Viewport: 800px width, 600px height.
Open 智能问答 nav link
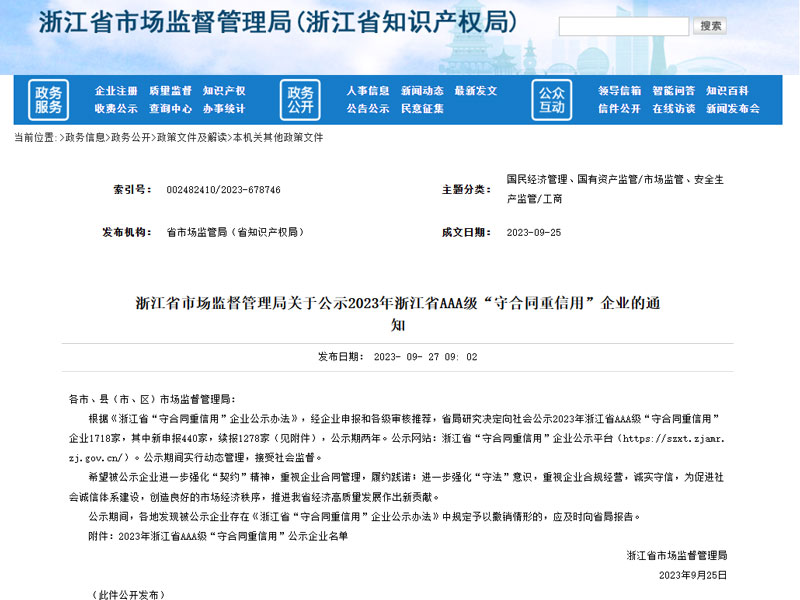point(673,91)
